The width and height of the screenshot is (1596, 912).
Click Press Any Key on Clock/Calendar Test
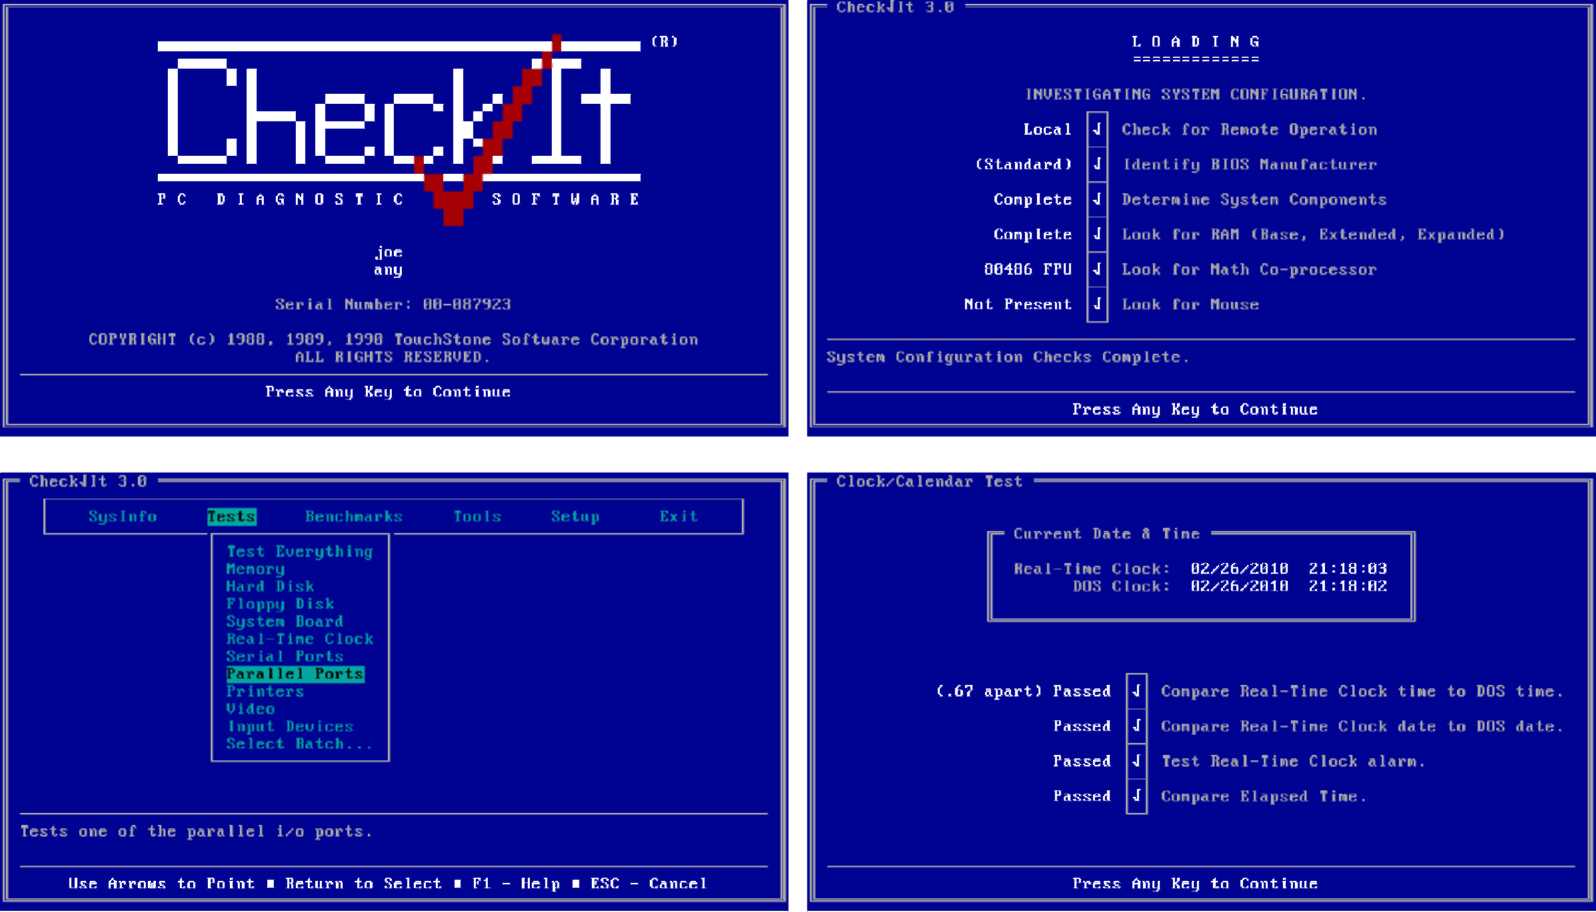(x=1195, y=884)
